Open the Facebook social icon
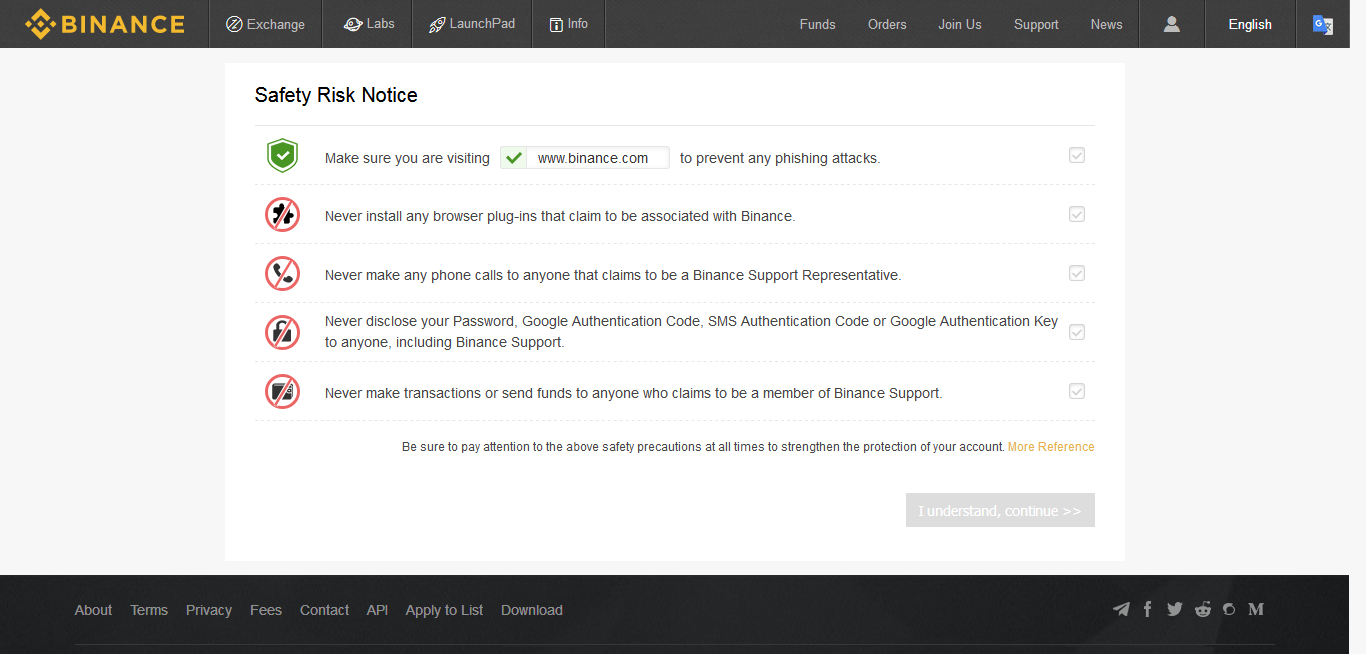Image resolution: width=1366 pixels, height=654 pixels. 1148,609
